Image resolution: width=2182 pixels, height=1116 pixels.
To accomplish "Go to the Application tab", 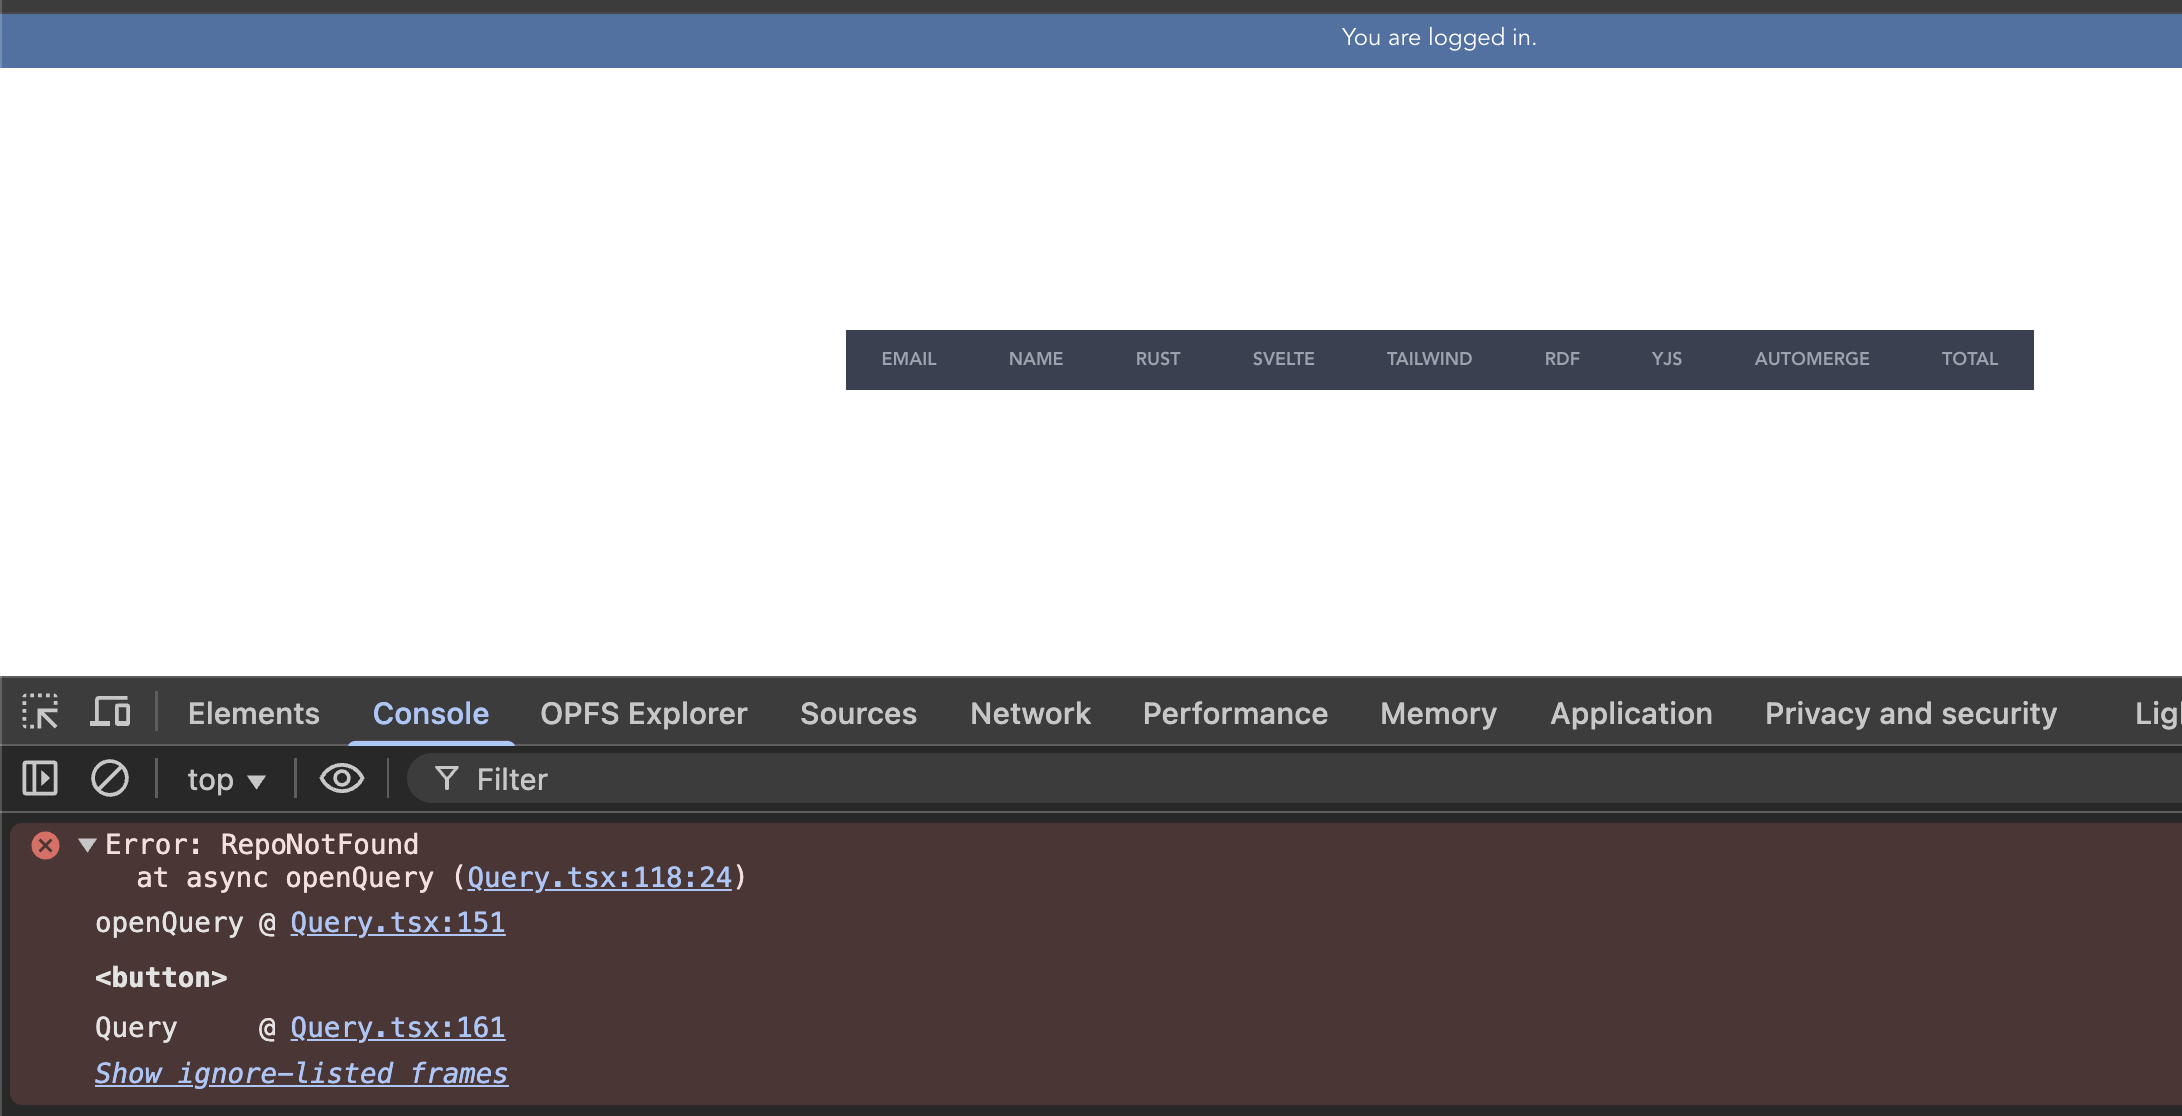I will (x=1630, y=713).
